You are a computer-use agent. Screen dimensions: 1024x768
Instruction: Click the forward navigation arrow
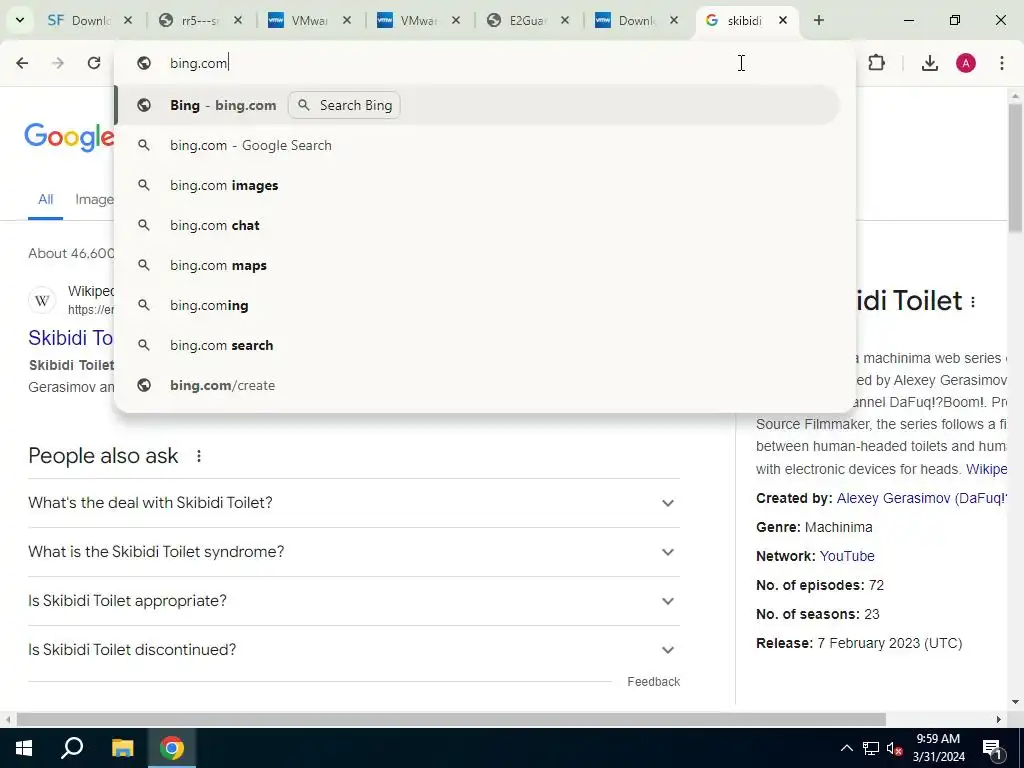coord(58,63)
